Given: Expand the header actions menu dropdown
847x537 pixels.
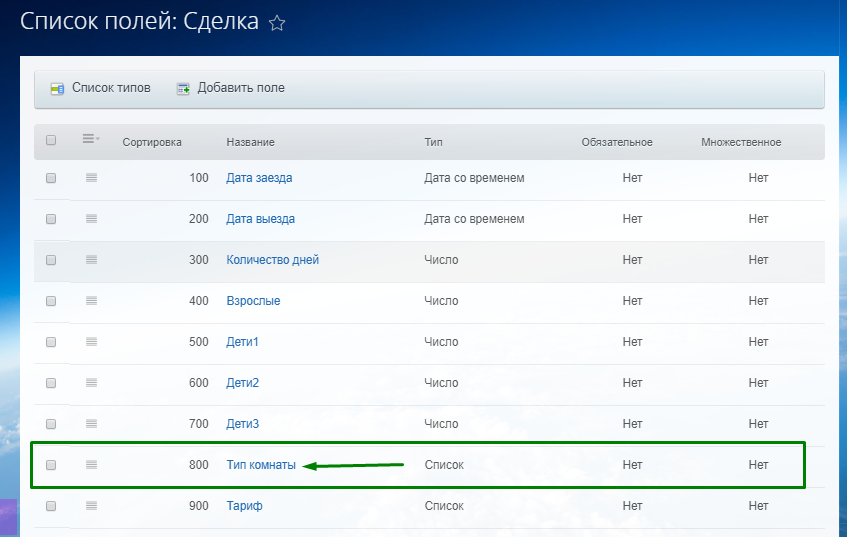Looking at the screenshot, I should click(91, 140).
